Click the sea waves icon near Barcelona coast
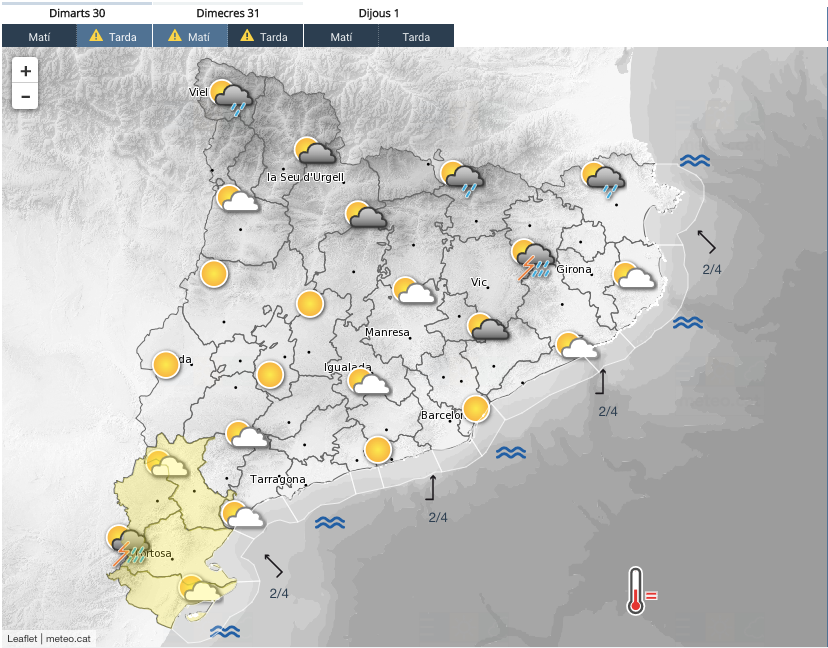828x648 pixels. pos(511,452)
